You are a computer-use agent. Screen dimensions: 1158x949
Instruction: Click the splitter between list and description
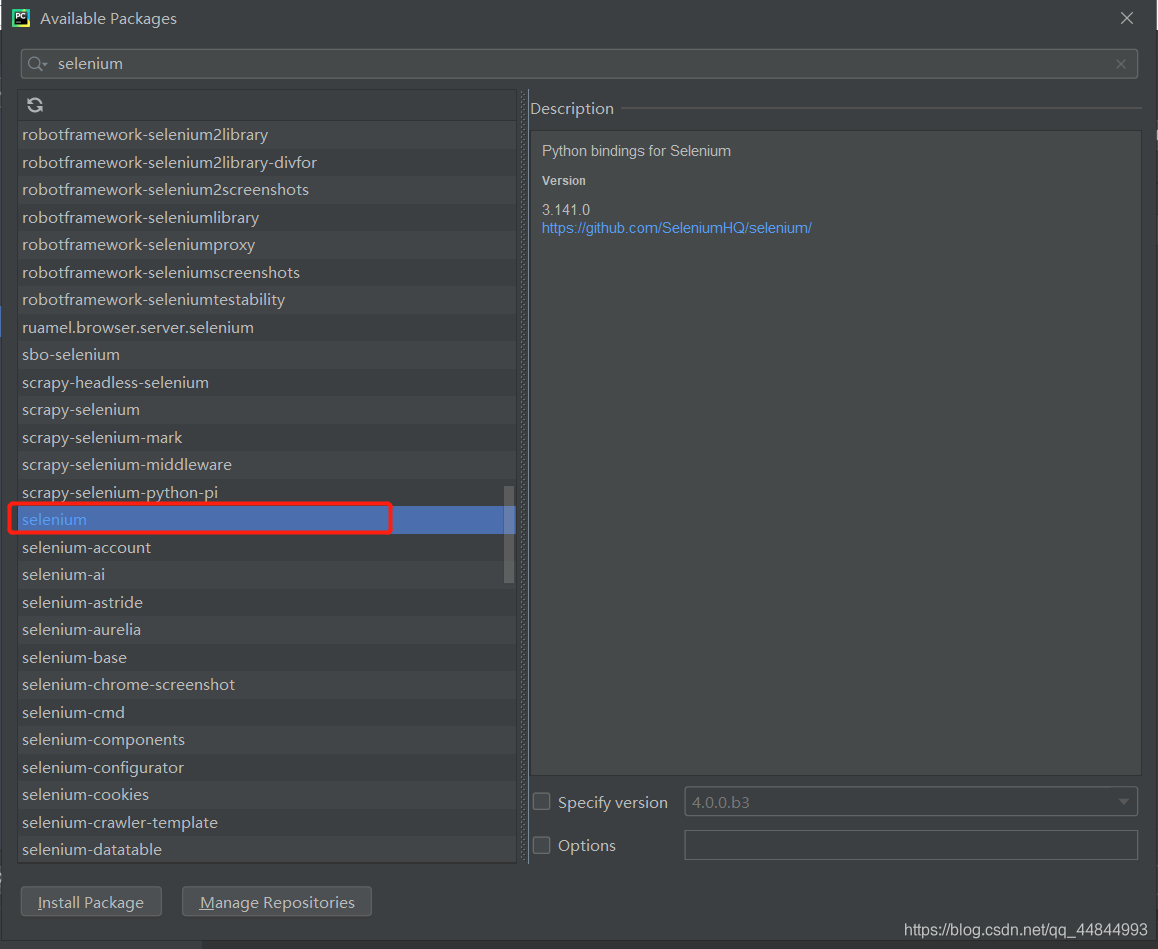pos(524,476)
